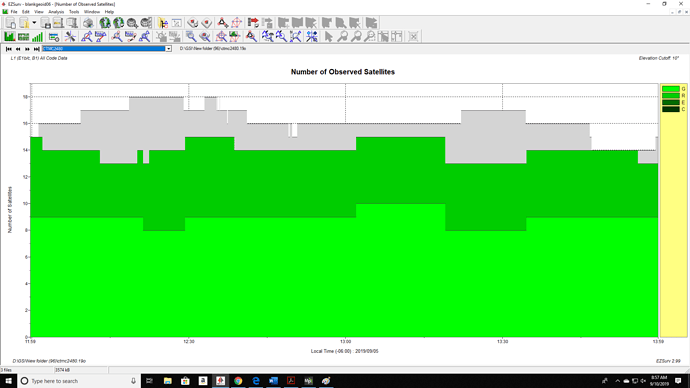Open the Tools menu
The width and height of the screenshot is (690, 388).
coord(74,12)
